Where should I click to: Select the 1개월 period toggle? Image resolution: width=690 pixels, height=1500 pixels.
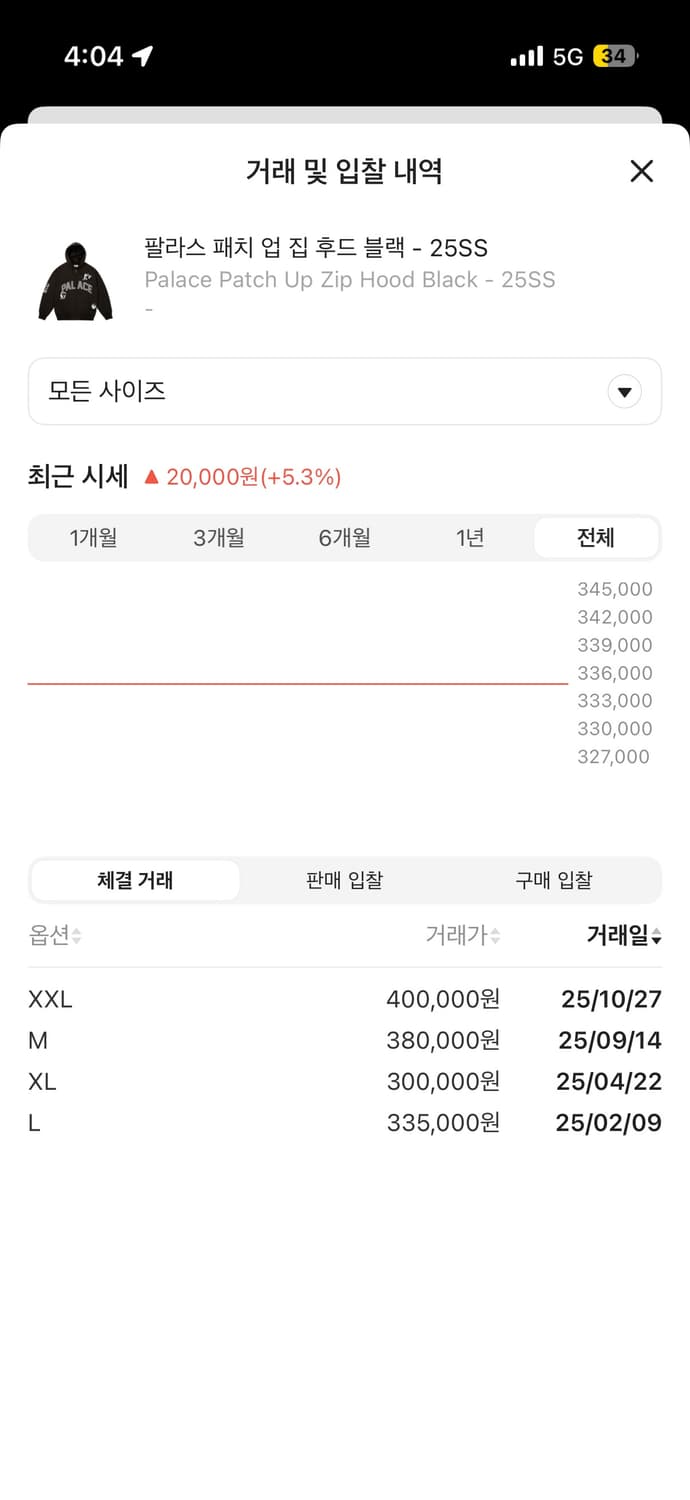(x=95, y=537)
